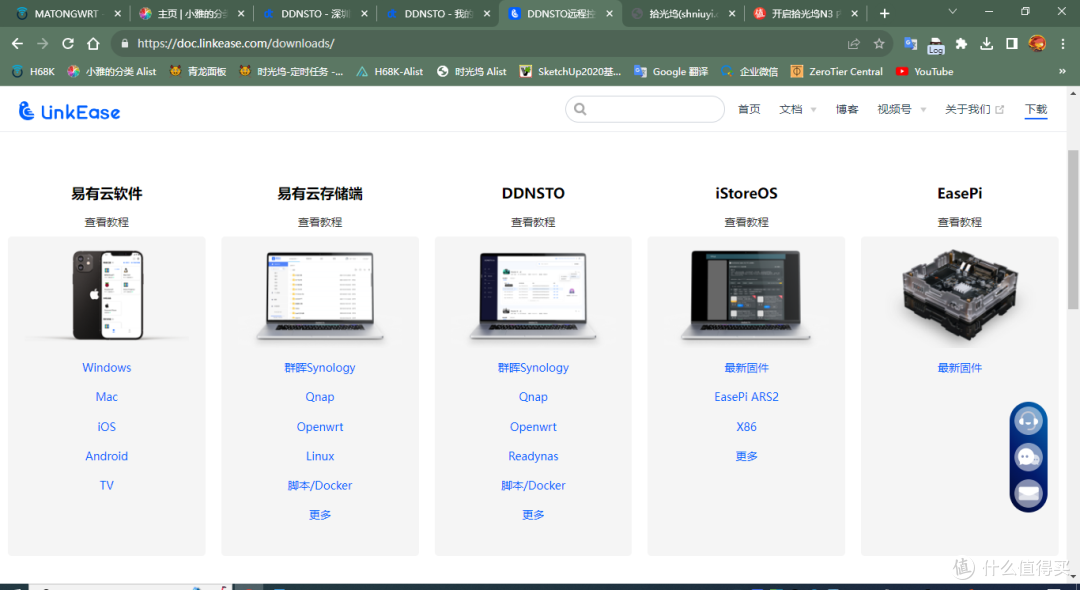The width and height of the screenshot is (1080, 590).
Task: Switch to the 拾光坞 shniuyi tab
Action: click(x=683, y=13)
